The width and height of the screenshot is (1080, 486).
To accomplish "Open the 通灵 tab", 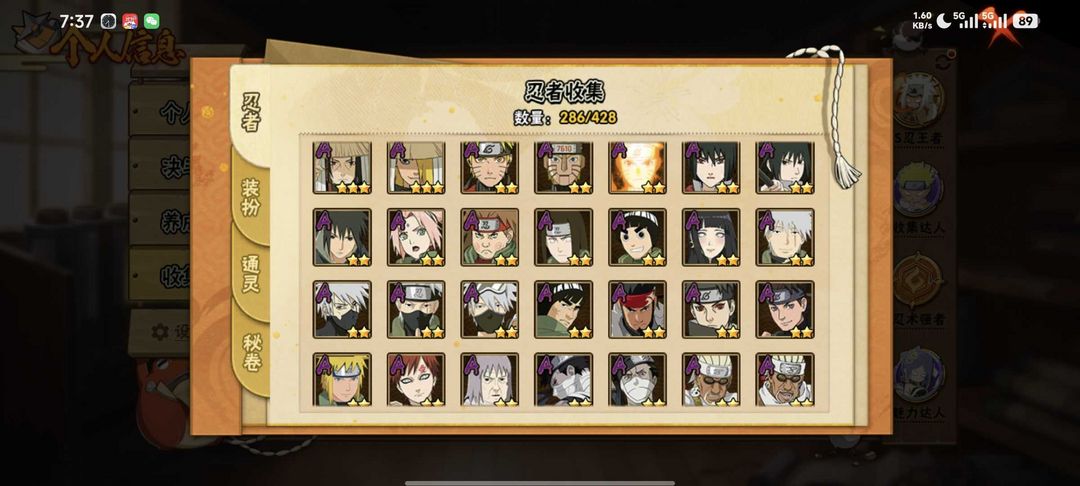I will click(x=250, y=274).
